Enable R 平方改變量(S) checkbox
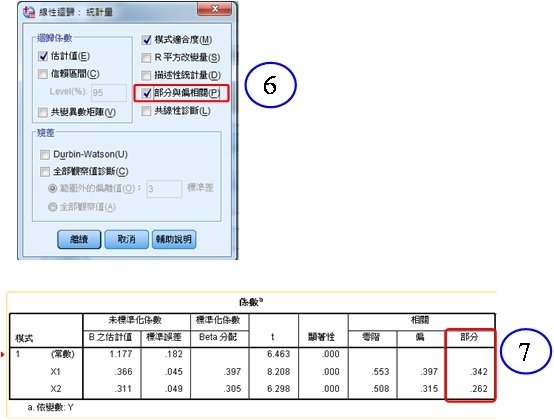The width and height of the screenshot is (554, 420). 146,58
